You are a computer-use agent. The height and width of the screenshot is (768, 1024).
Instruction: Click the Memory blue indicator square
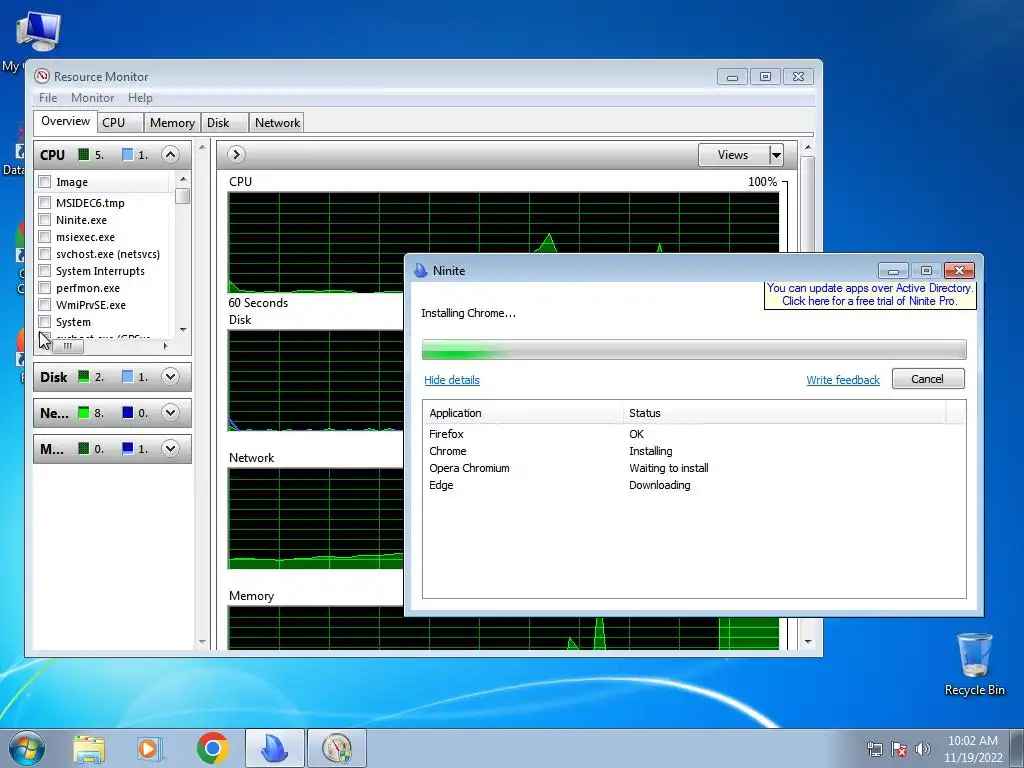[127, 449]
